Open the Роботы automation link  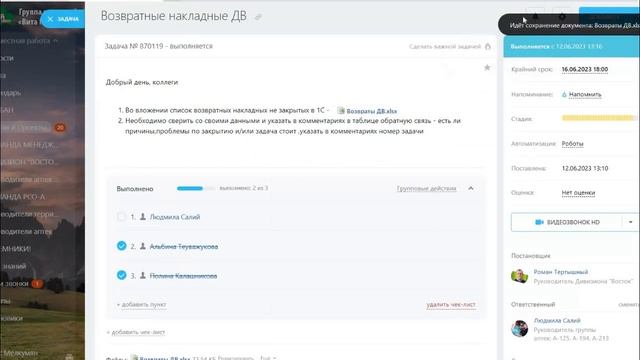[x=572, y=144]
